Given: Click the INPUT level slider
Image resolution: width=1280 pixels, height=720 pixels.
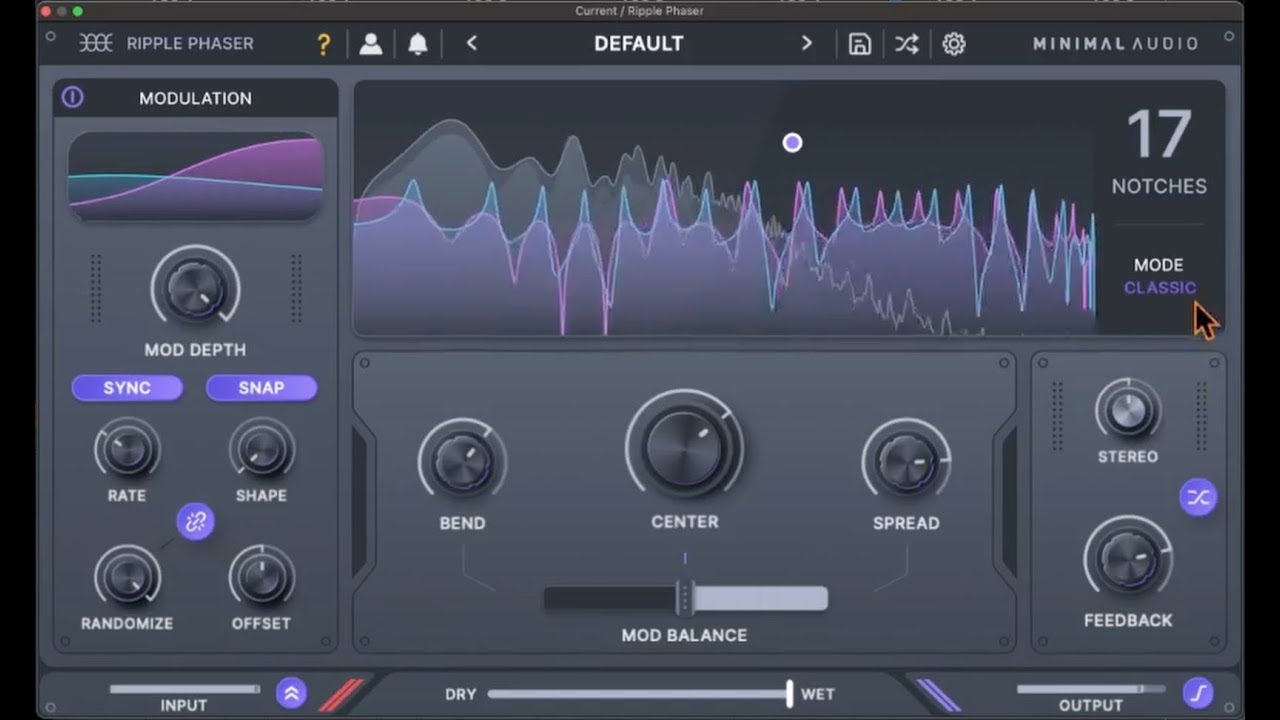Looking at the screenshot, I should coord(184,689).
